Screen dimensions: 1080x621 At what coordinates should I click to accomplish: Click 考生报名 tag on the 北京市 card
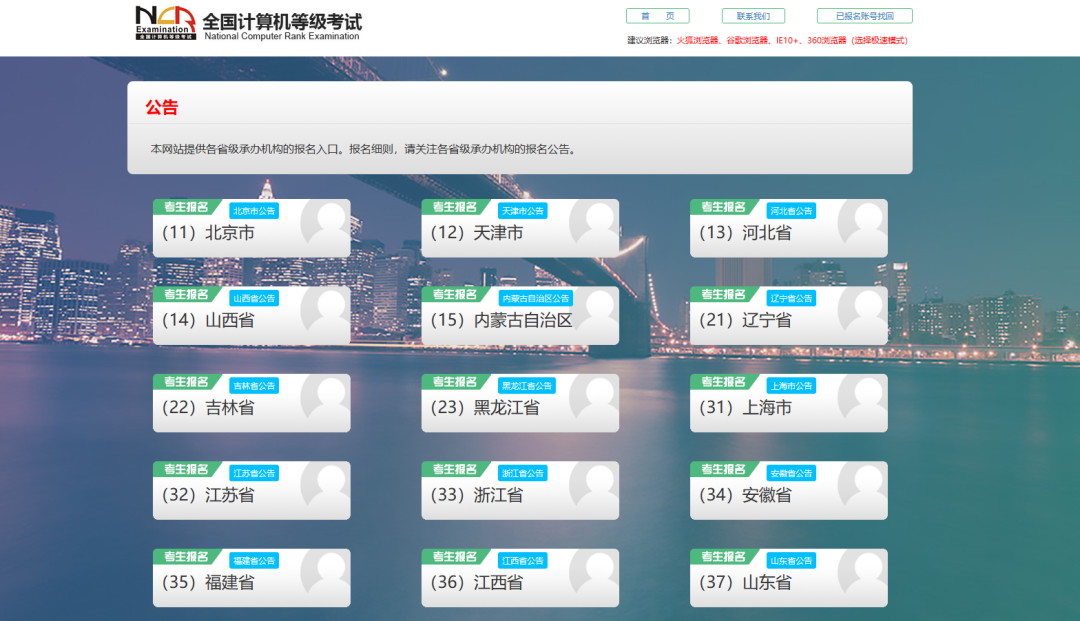click(x=186, y=207)
